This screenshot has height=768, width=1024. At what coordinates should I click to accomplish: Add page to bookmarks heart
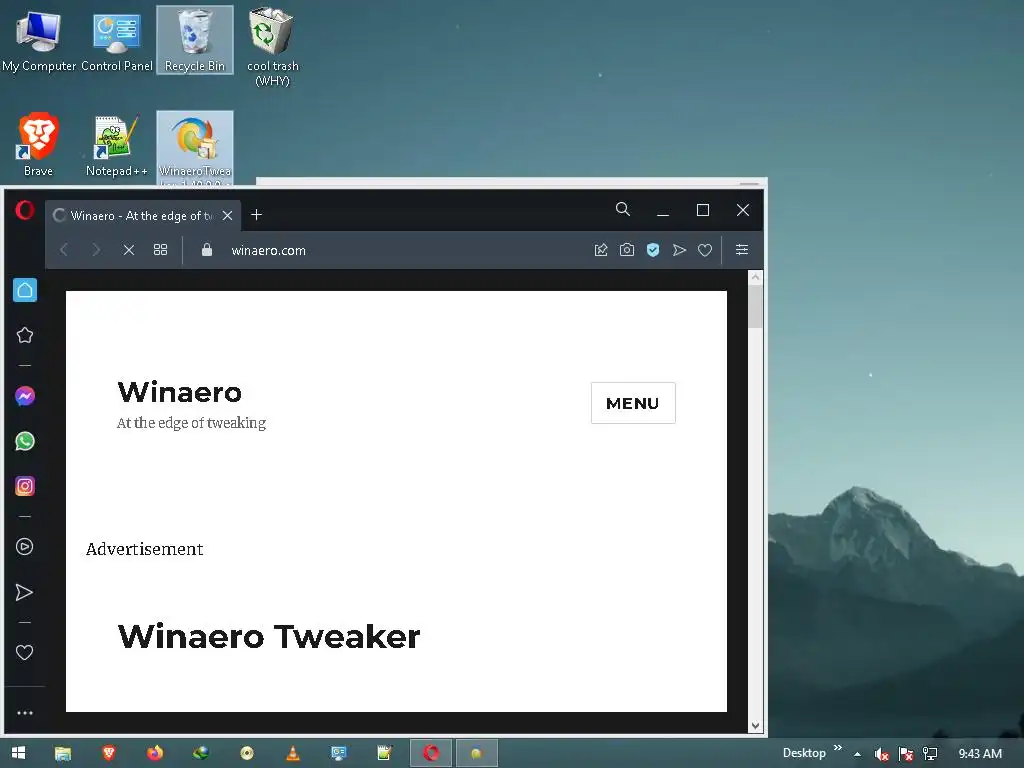pos(705,250)
